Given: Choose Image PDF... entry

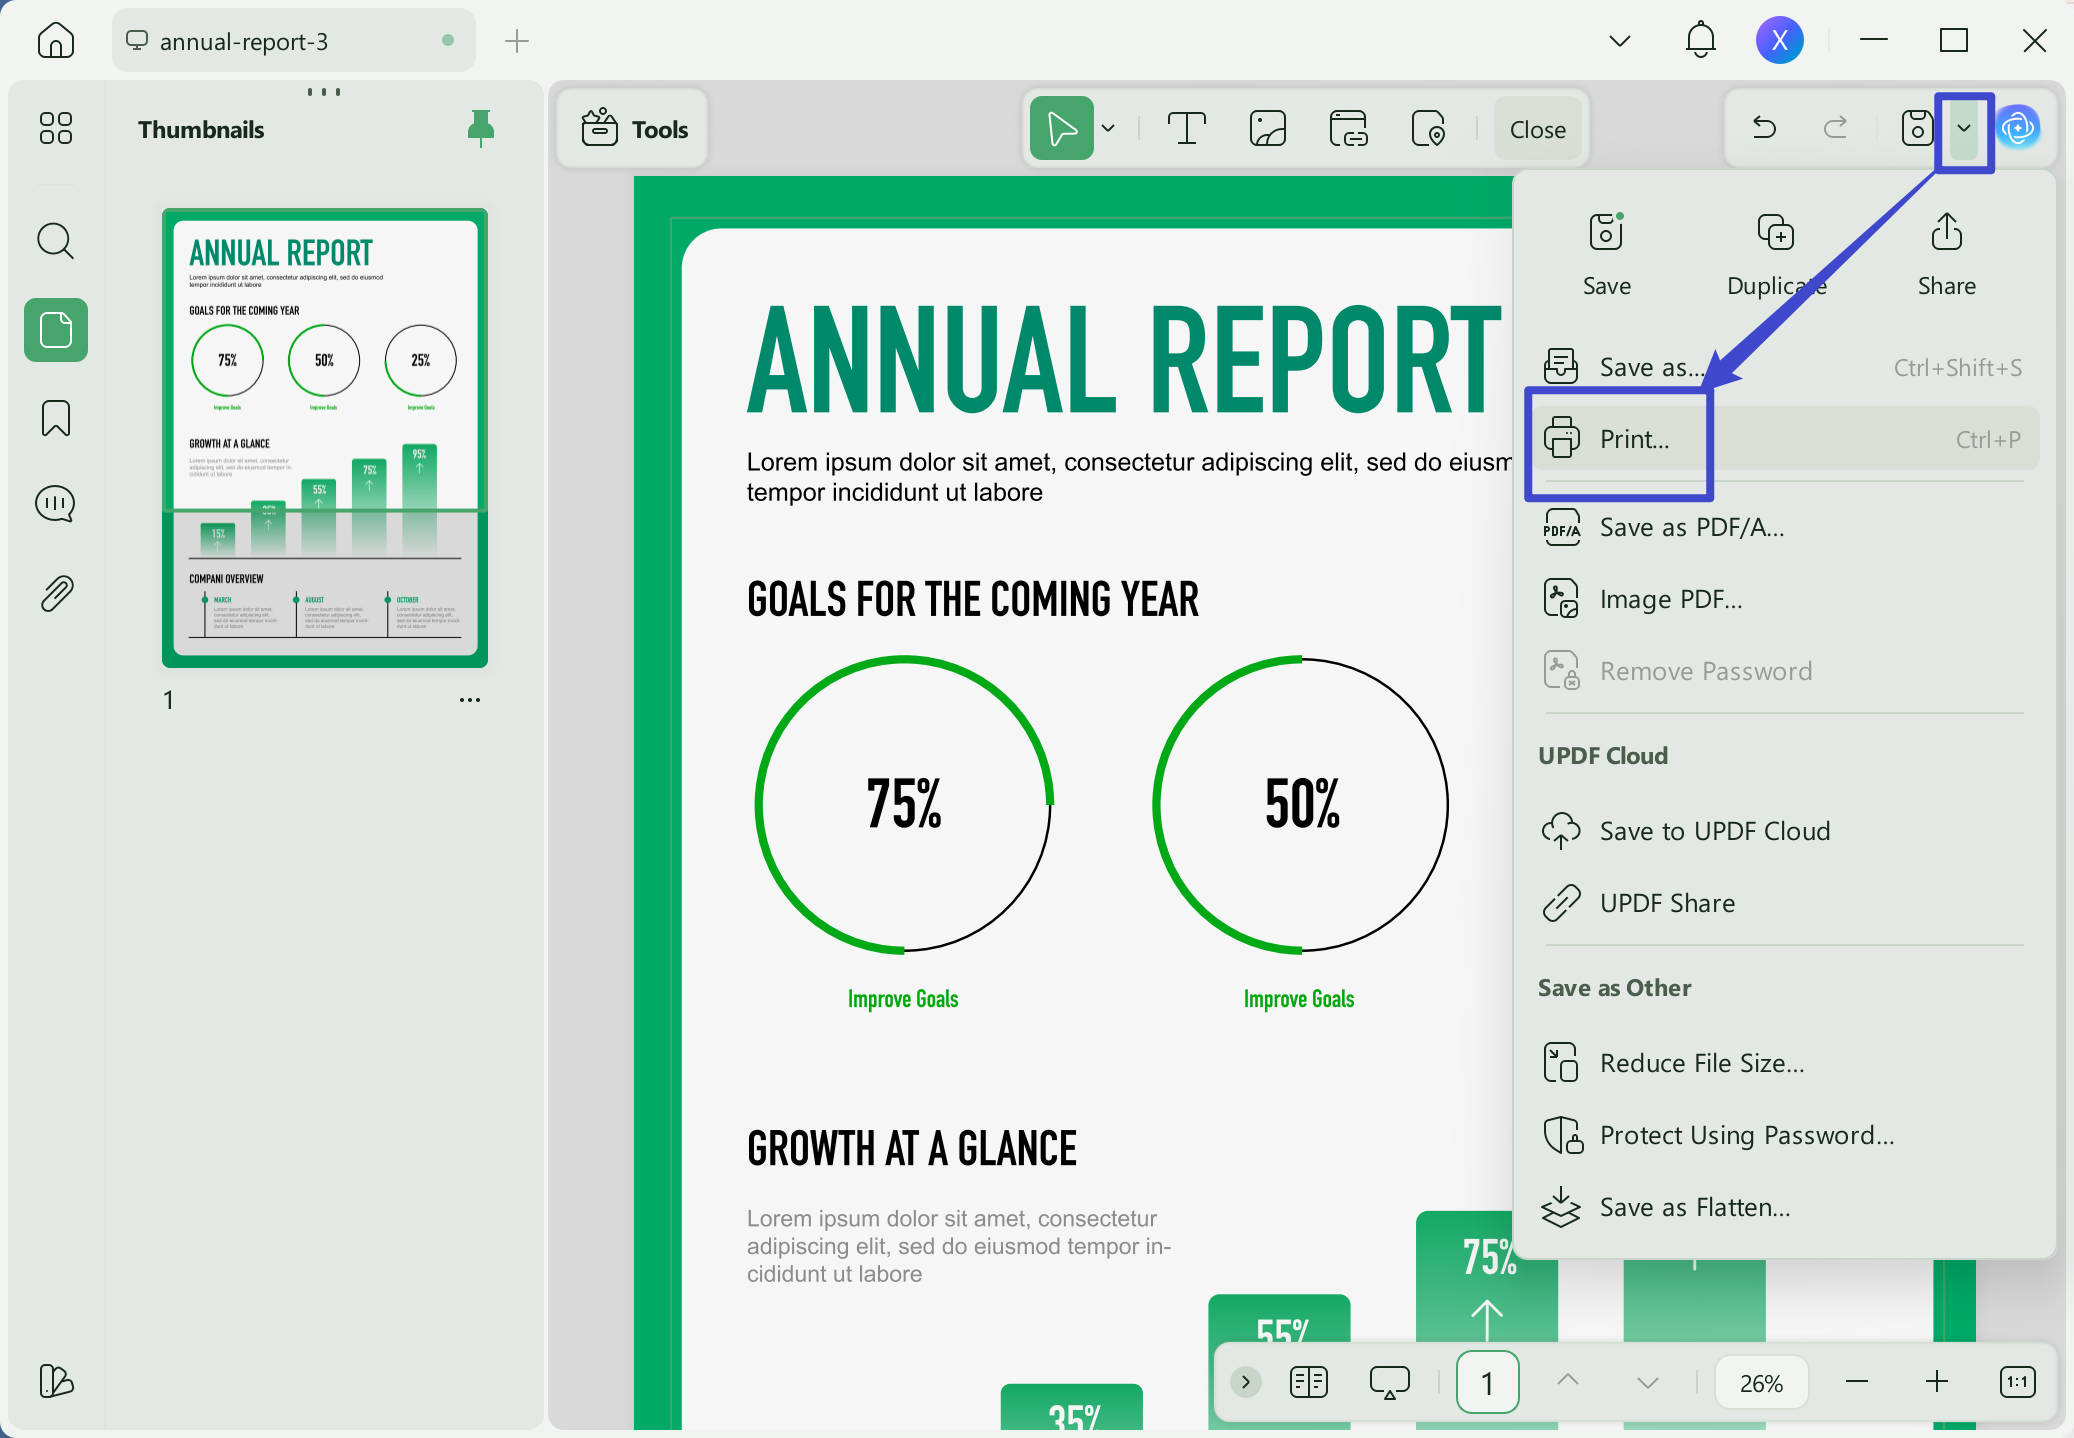Looking at the screenshot, I should [x=1784, y=599].
